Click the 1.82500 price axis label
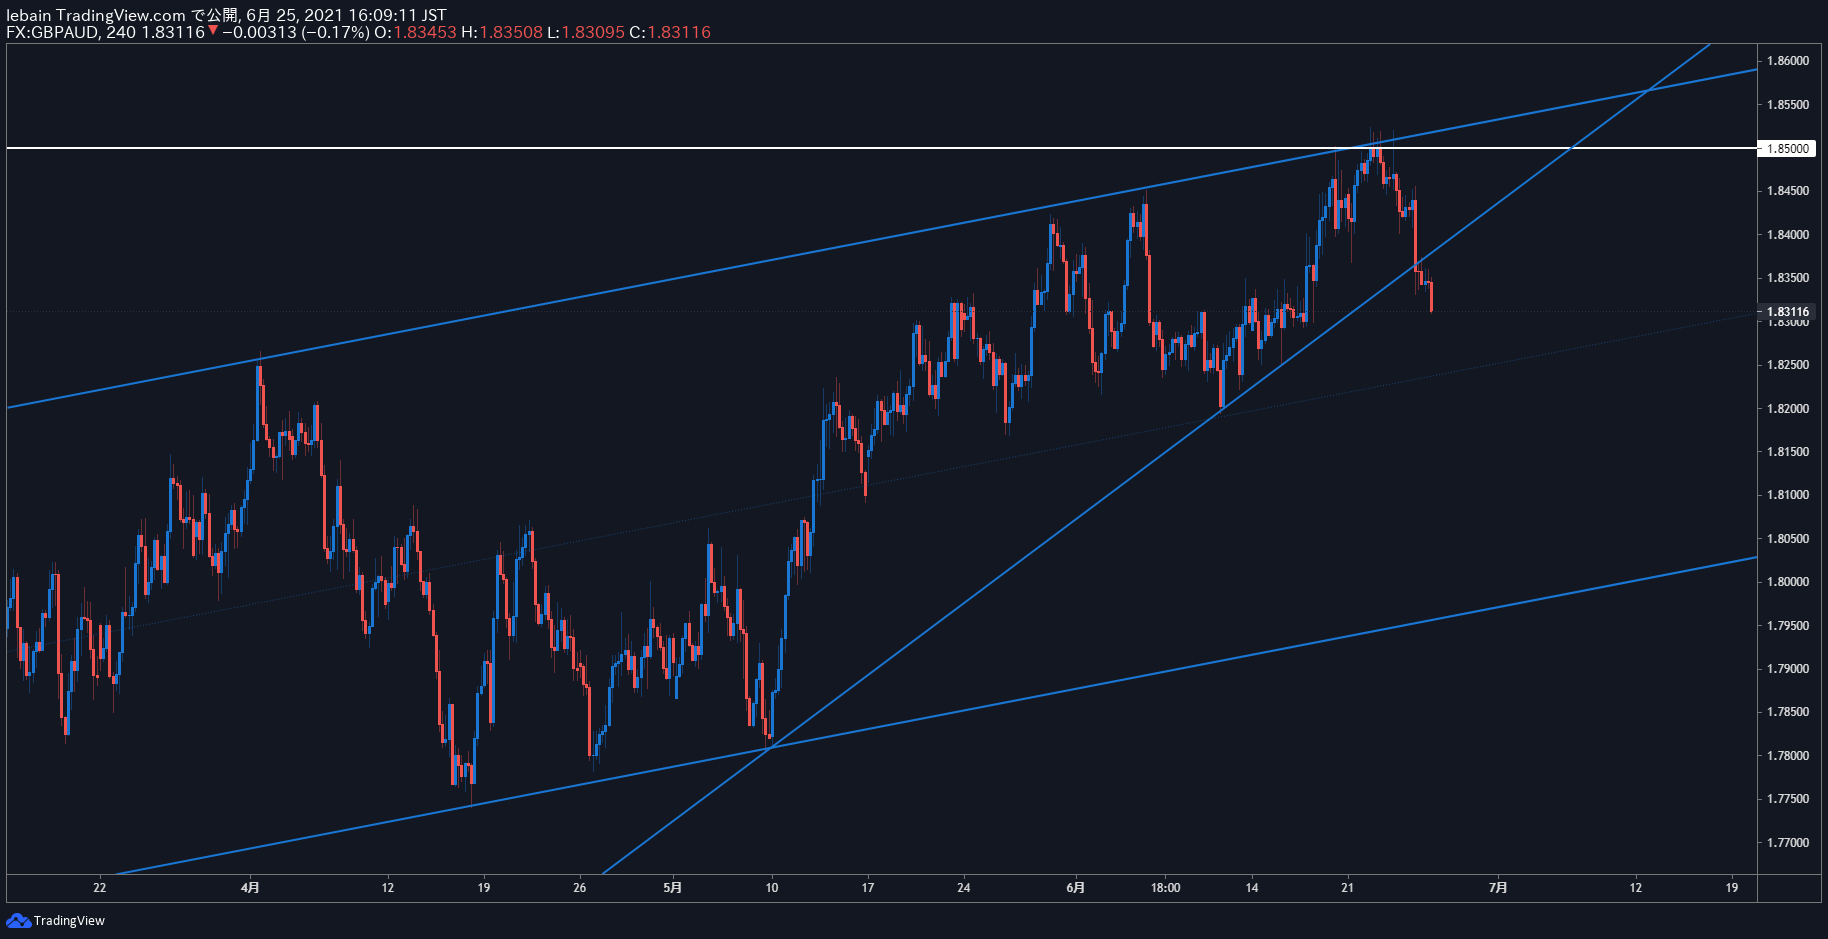This screenshot has width=1828, height=939. tap(1787, 365)
